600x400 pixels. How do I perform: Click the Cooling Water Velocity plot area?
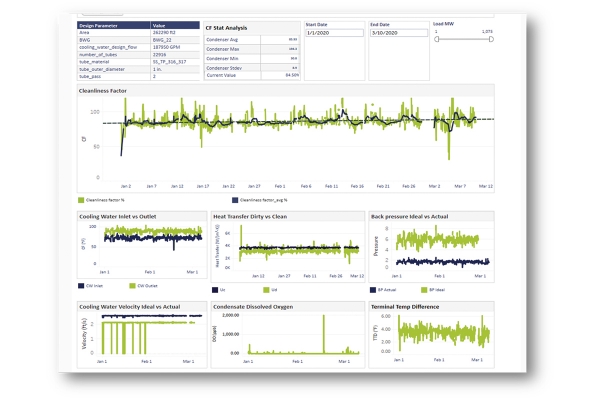coord(152,334)
